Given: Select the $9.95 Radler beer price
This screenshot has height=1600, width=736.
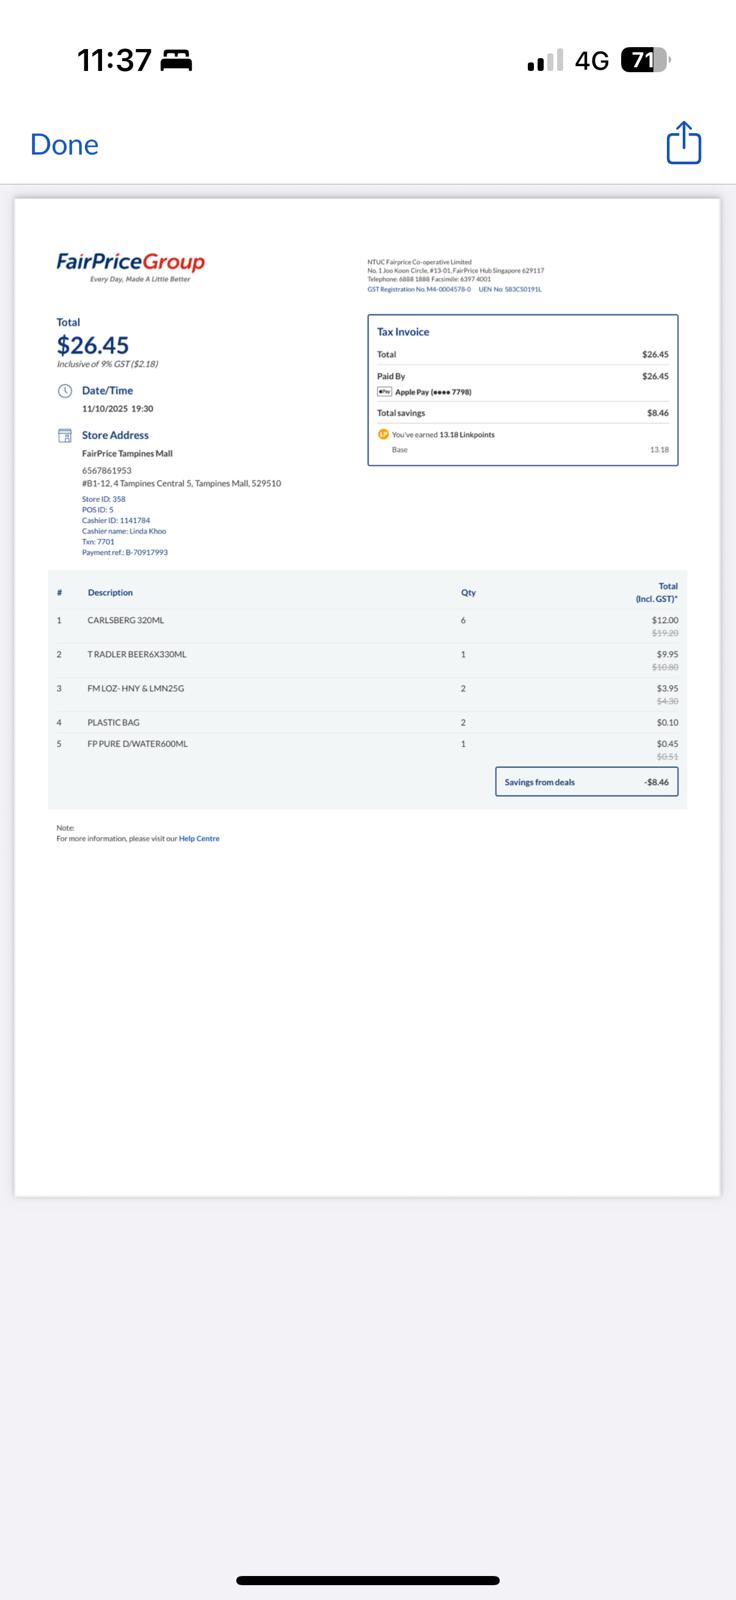Looking at the screenshot, I should click(667, 655).
